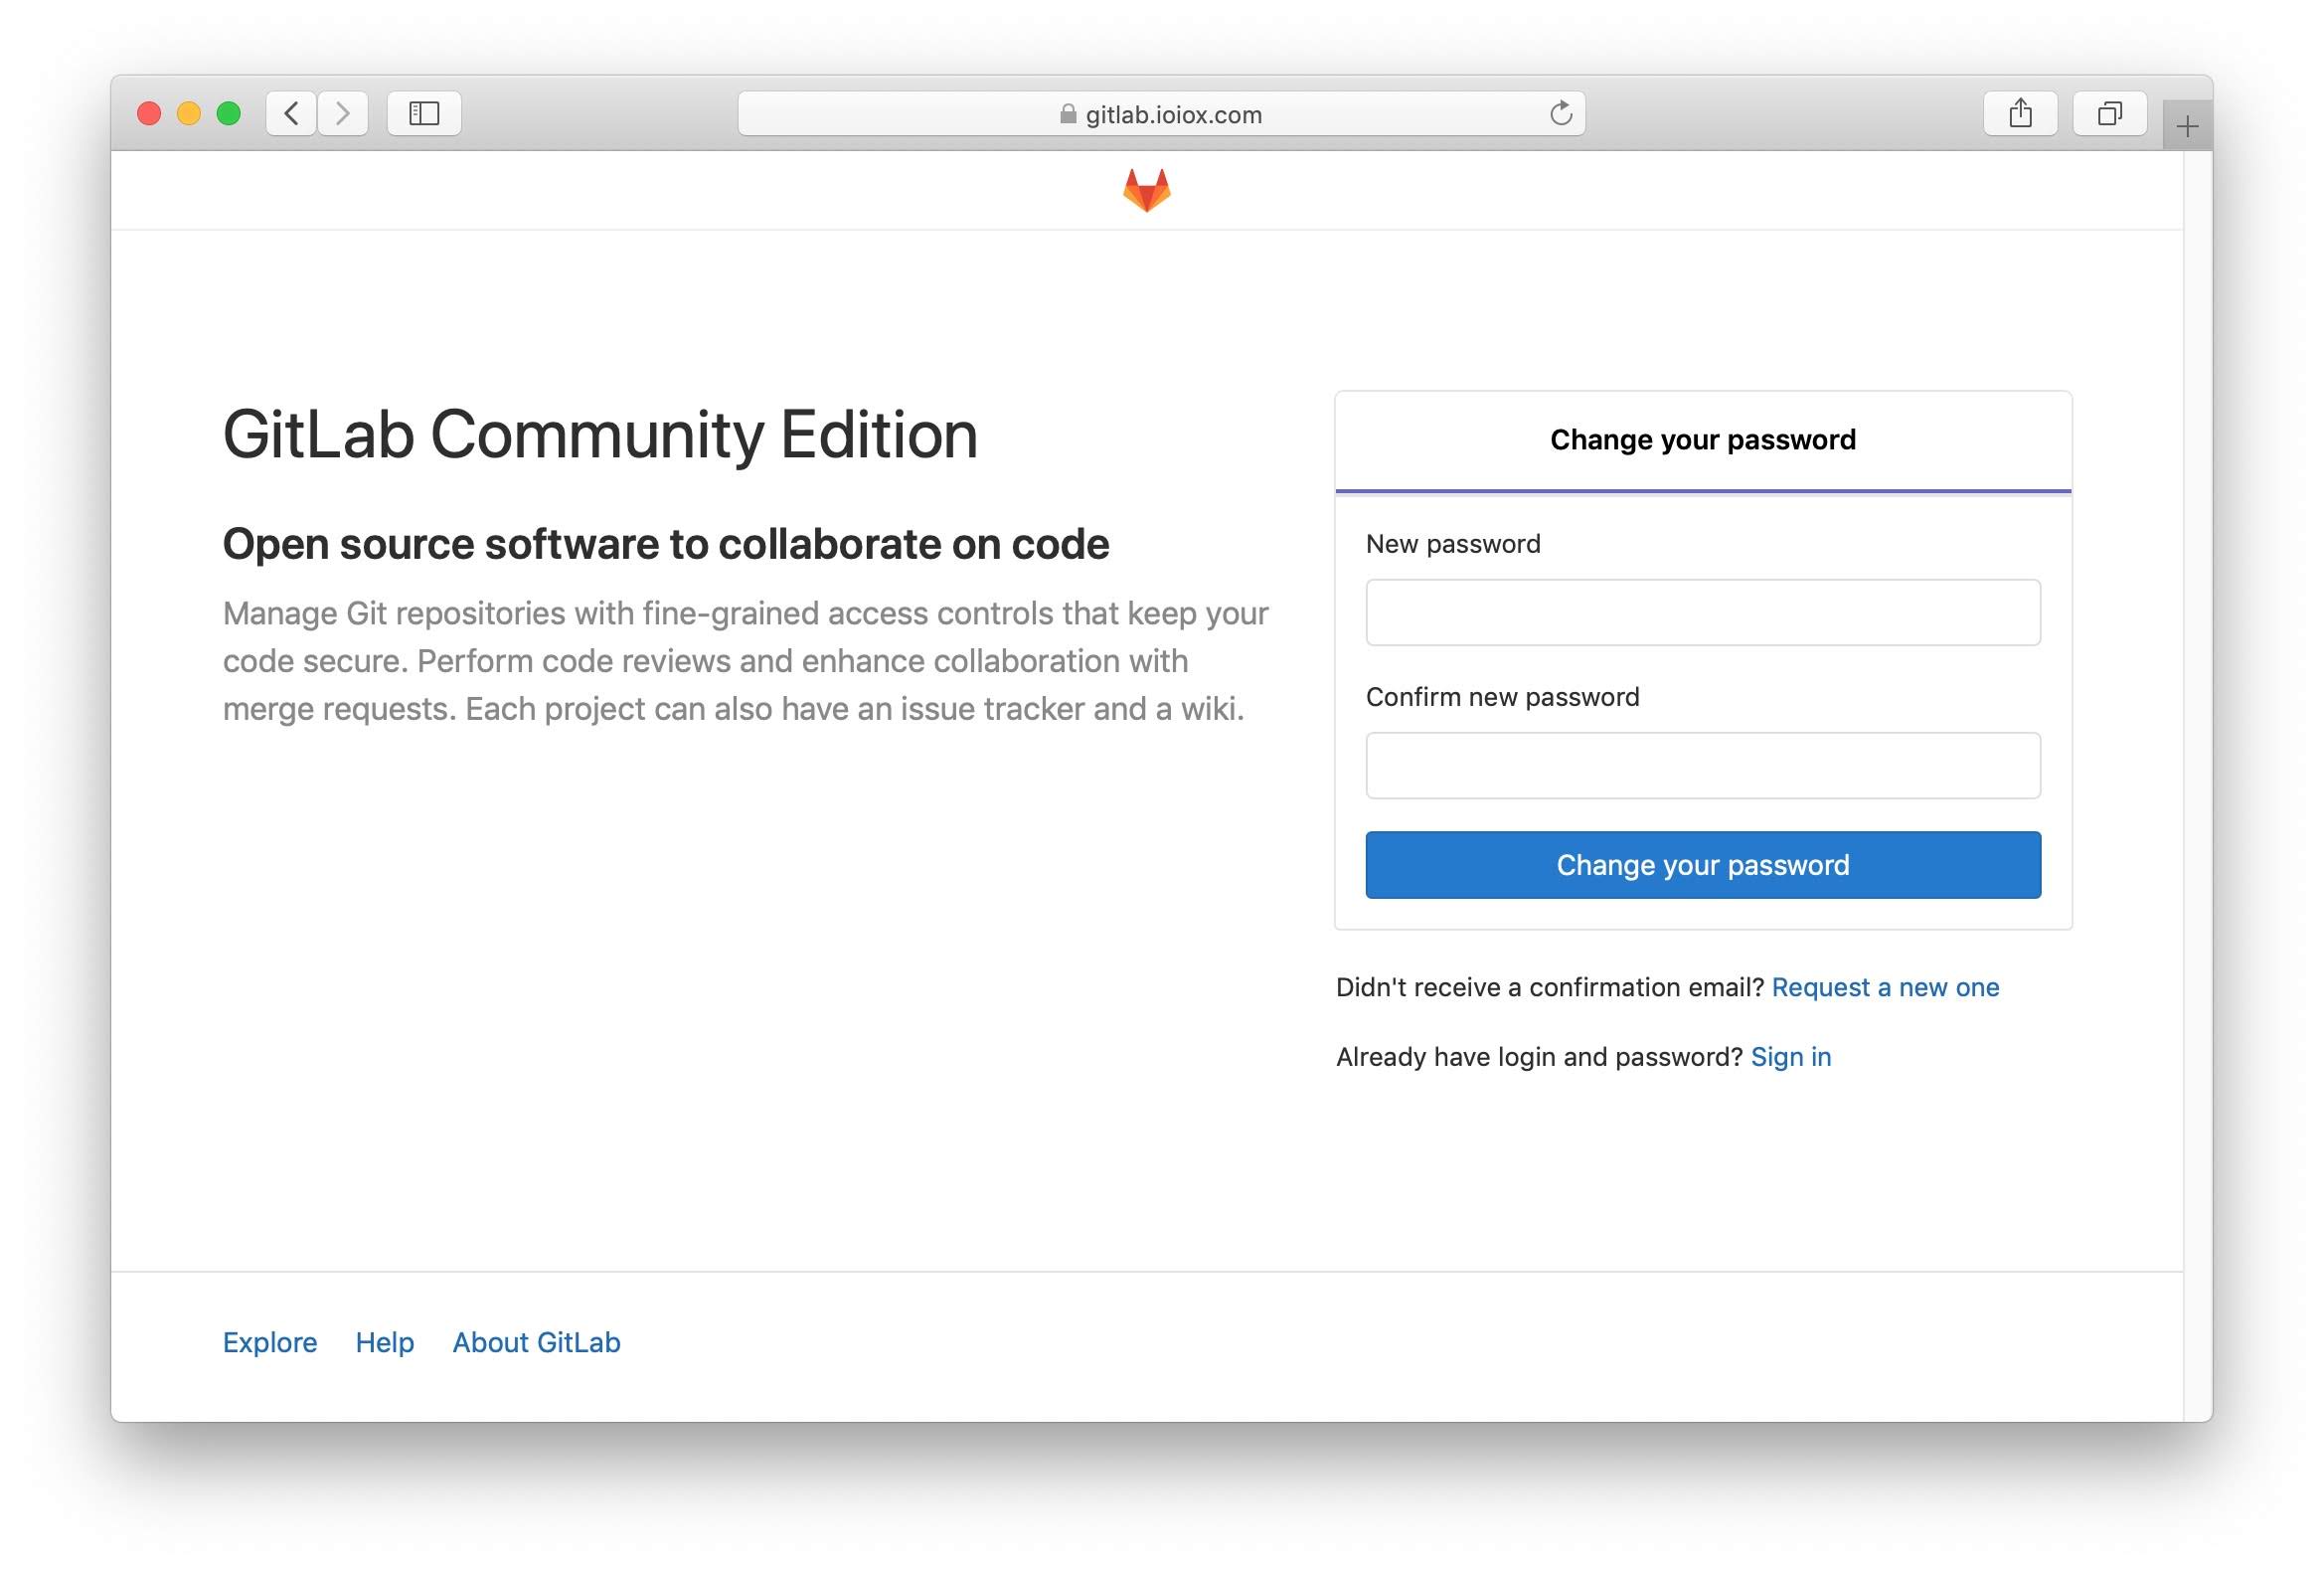Focus the gitlab.ioiox.com address bar
Viewport: 2324px width, 1569px height.
pyautogui.click(x=1161, y=113)
